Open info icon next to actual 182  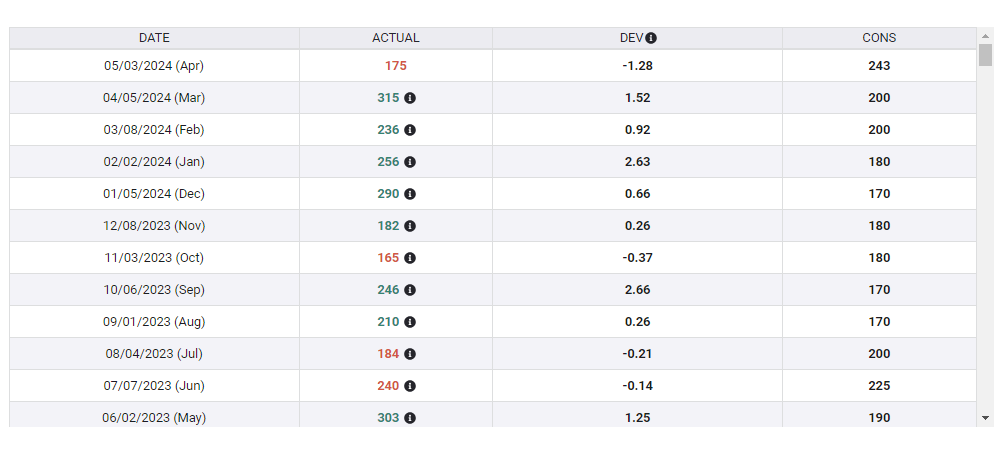click(410, 226)
